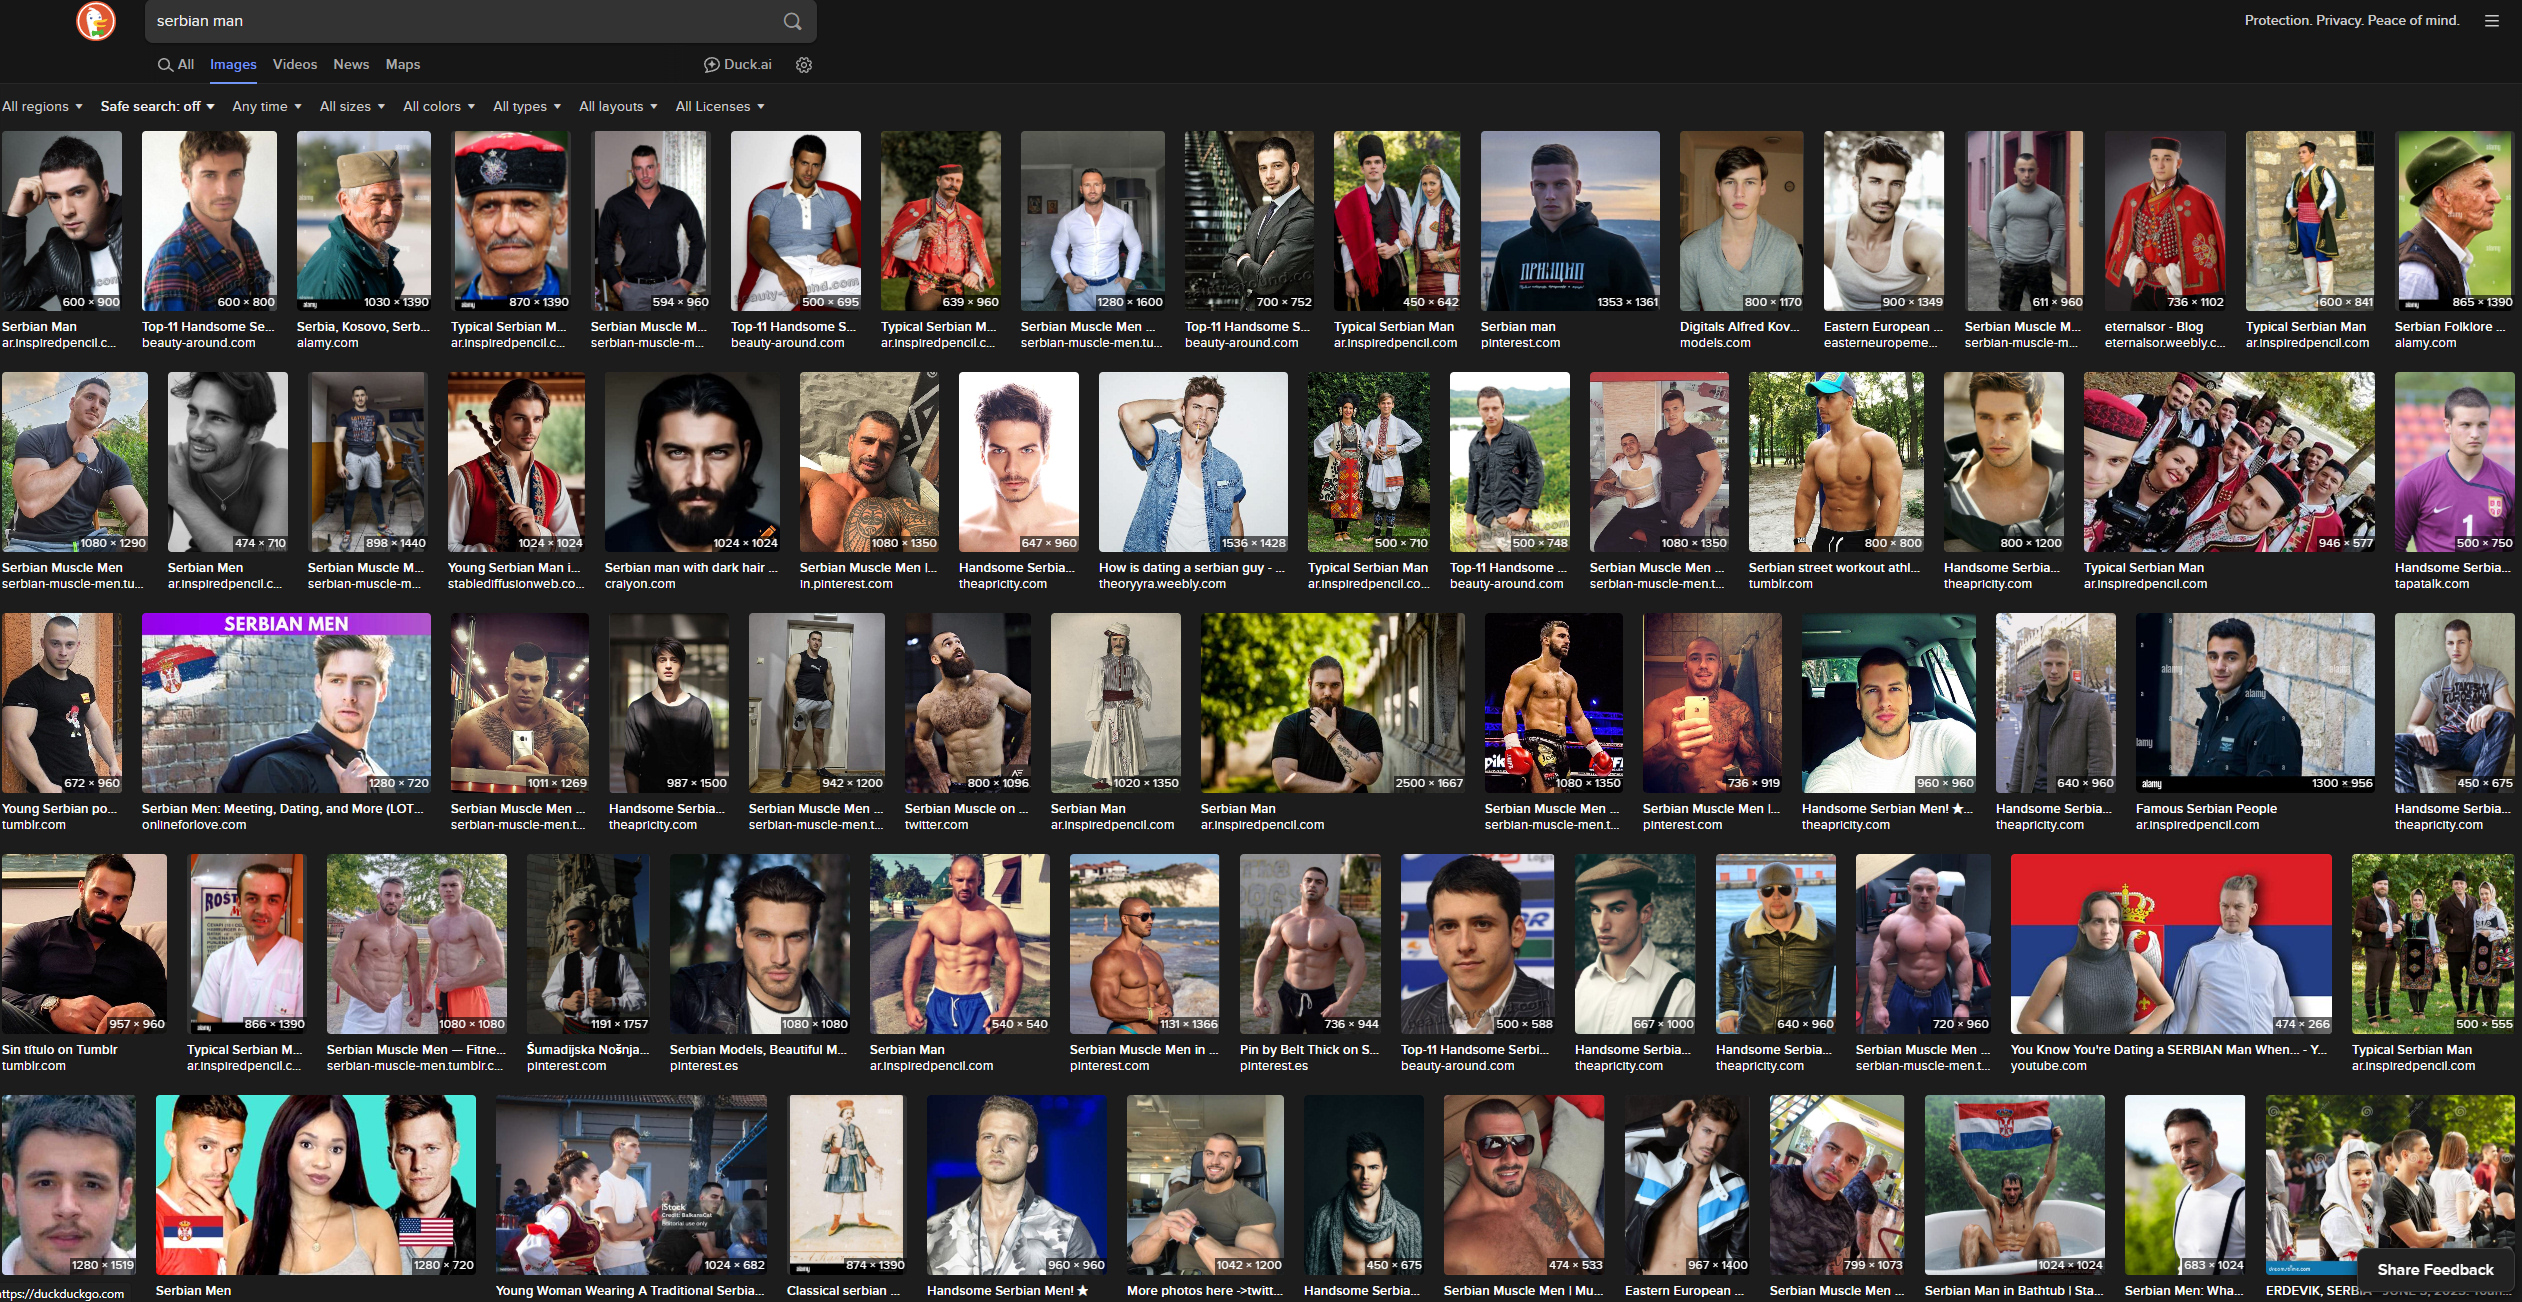Click the Share Feedback button
This screenshot has height=1302, width=2522.
click(x=2435, y=1270)
